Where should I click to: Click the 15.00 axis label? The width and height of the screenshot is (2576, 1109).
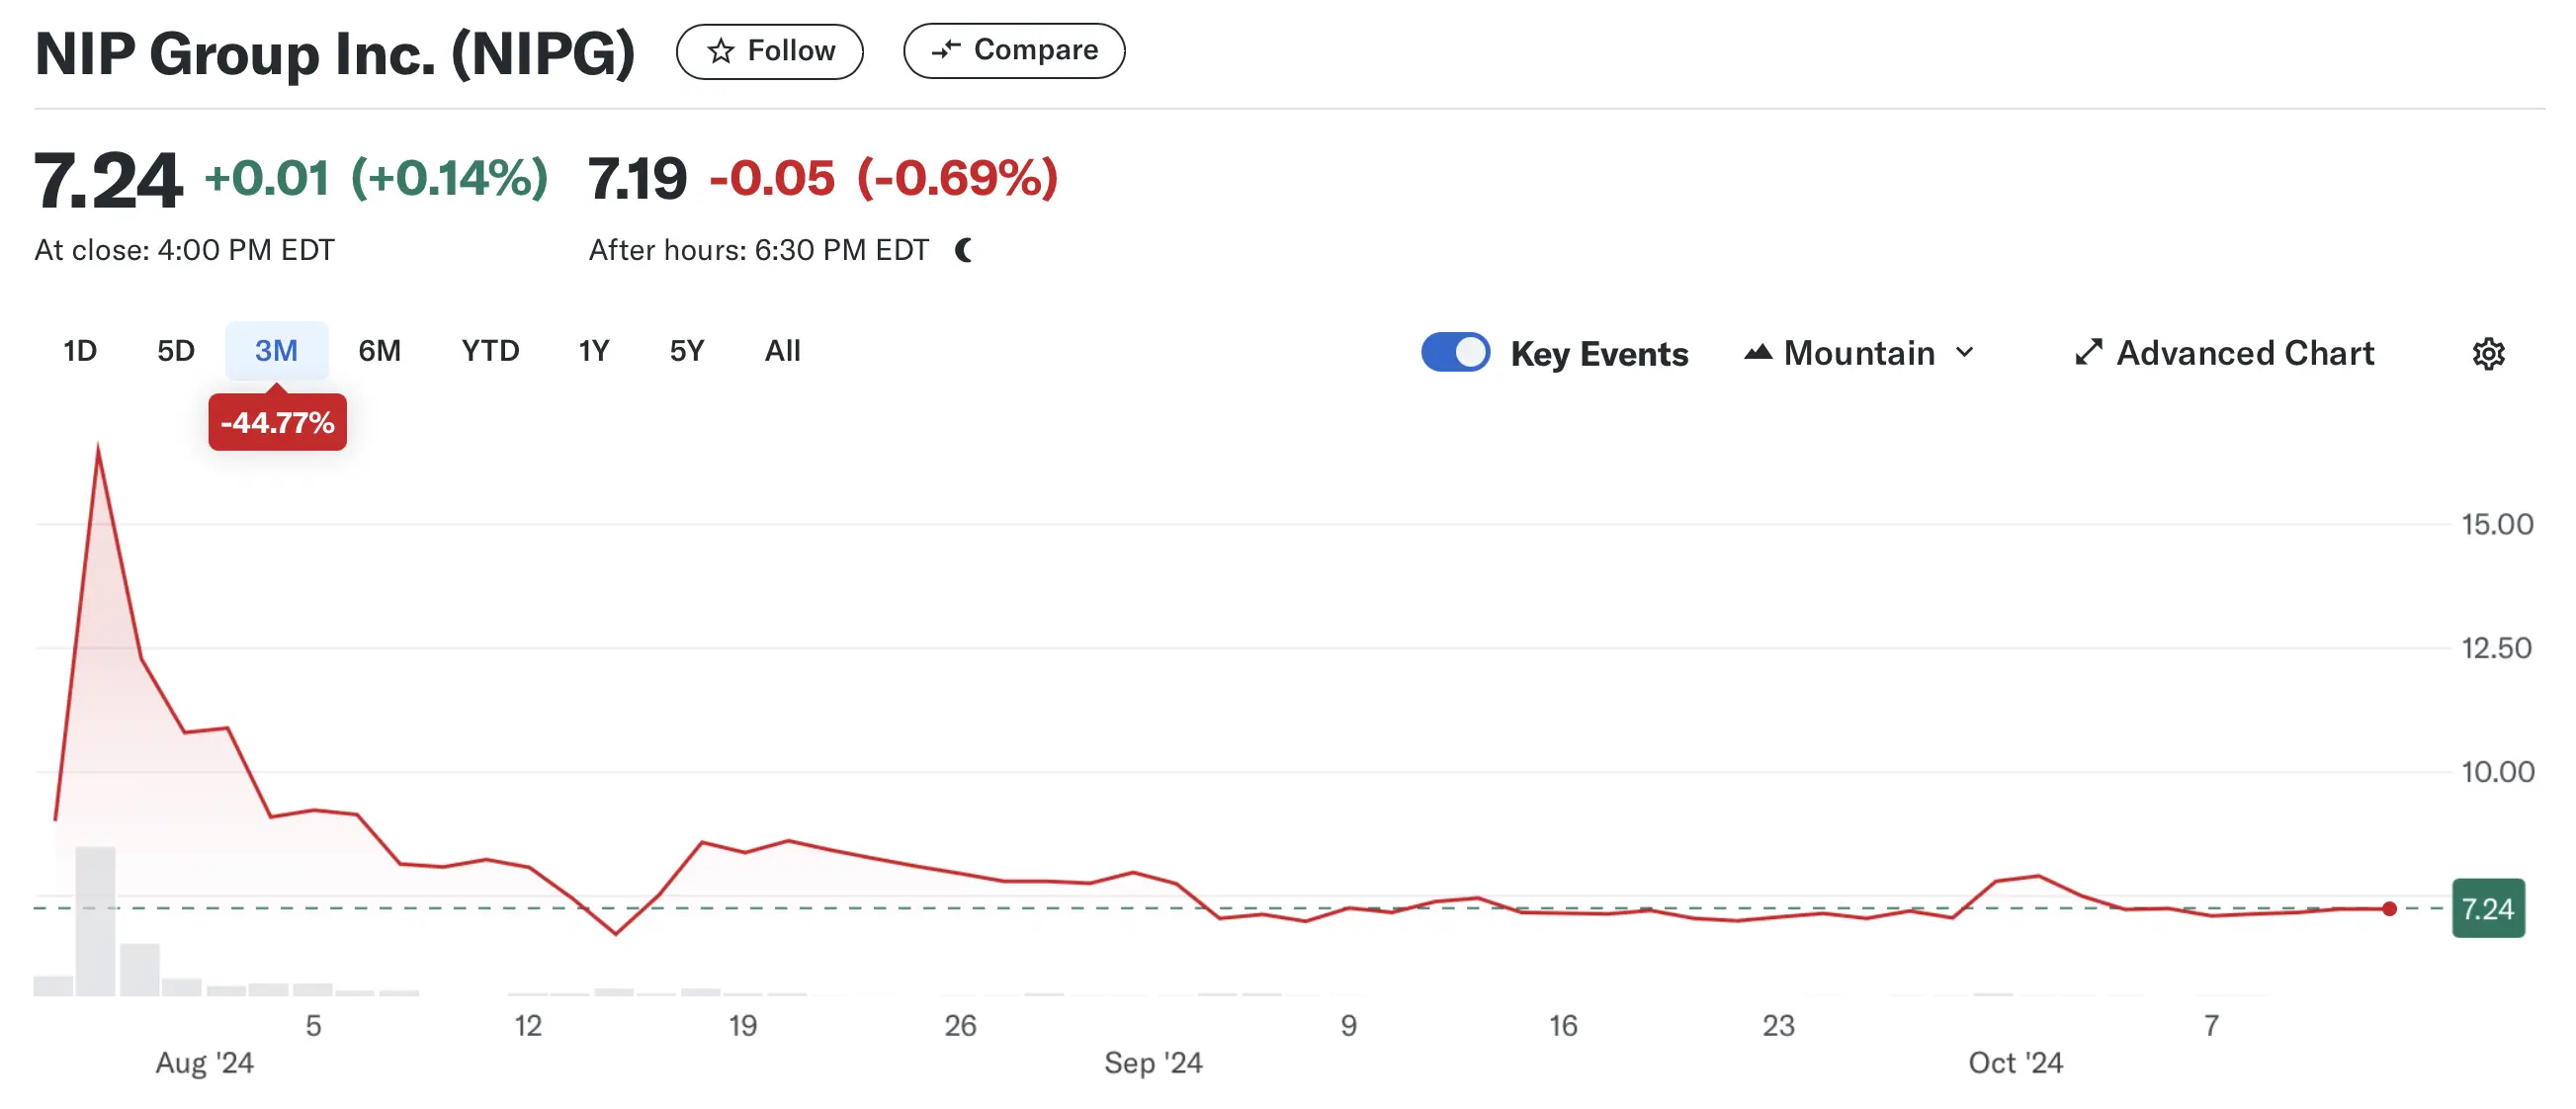tap(2497, 524)
